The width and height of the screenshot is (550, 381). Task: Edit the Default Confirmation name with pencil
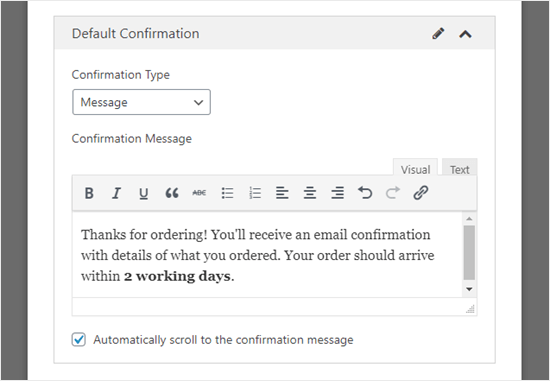tap(438, 34)
